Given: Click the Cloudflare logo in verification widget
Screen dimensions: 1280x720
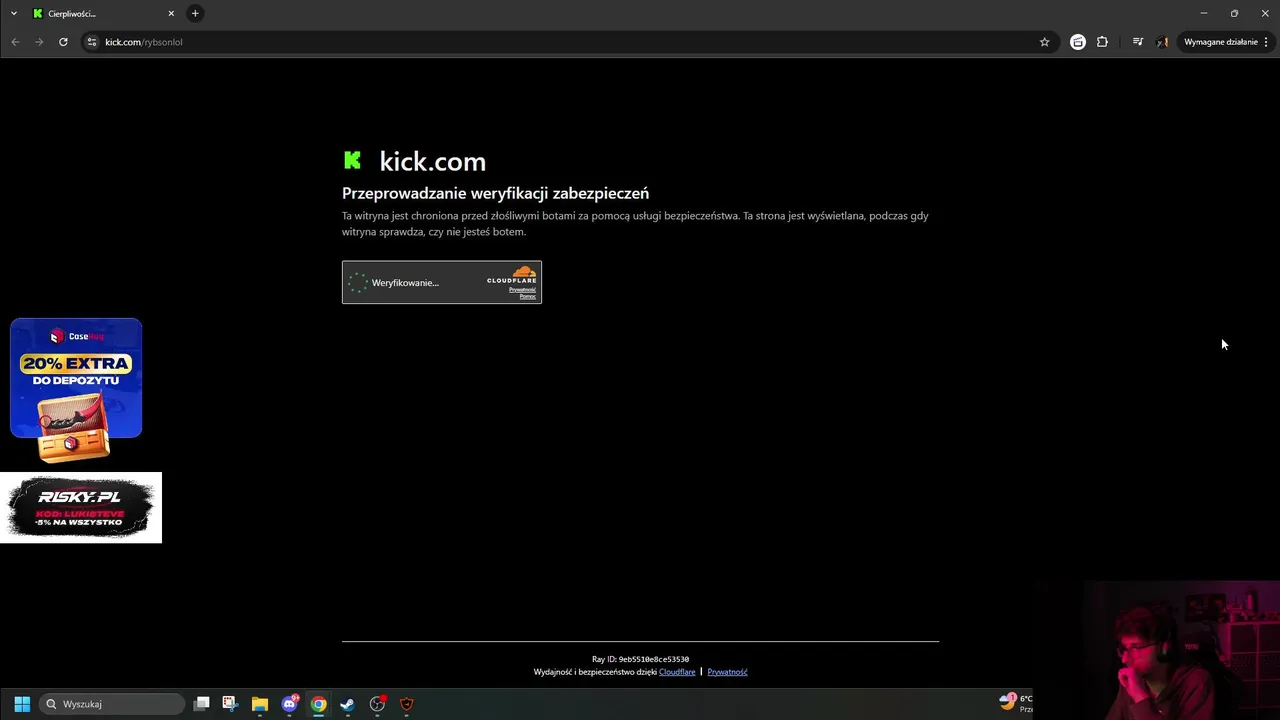Looking at the screenshot, I should 512,275.
